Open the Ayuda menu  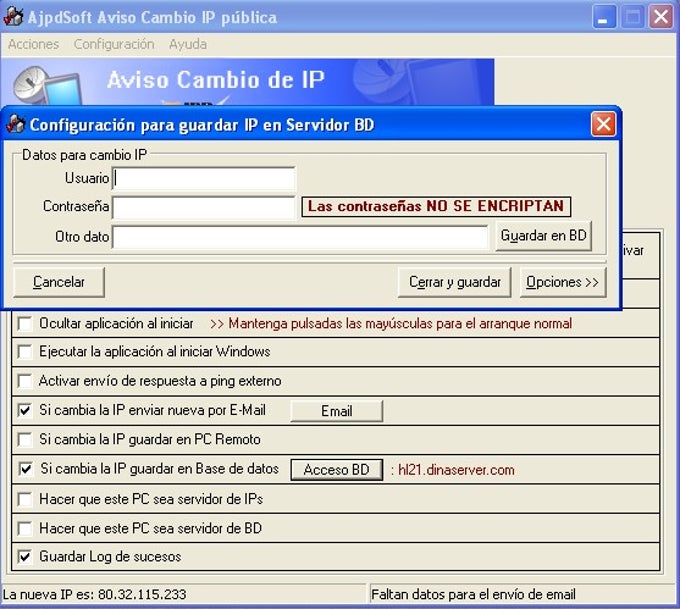[188, 44]
